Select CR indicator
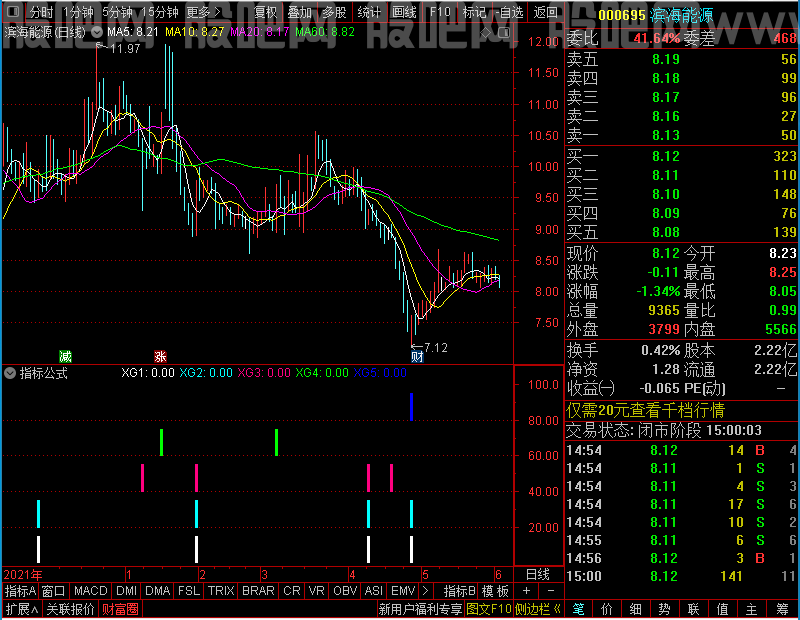800x620 pixels. 292,591
